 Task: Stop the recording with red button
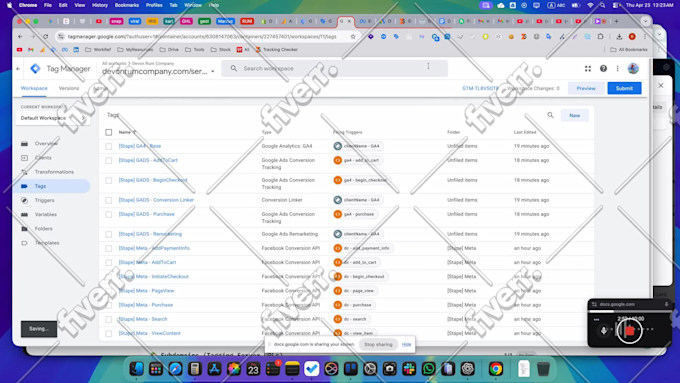[629, 331]
